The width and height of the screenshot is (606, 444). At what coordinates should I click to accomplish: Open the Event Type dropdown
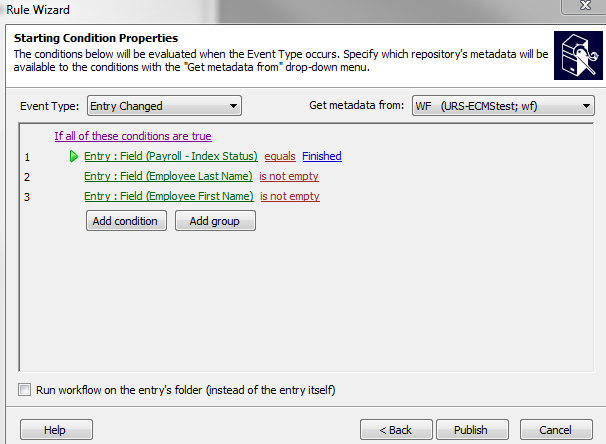[164, 106]
